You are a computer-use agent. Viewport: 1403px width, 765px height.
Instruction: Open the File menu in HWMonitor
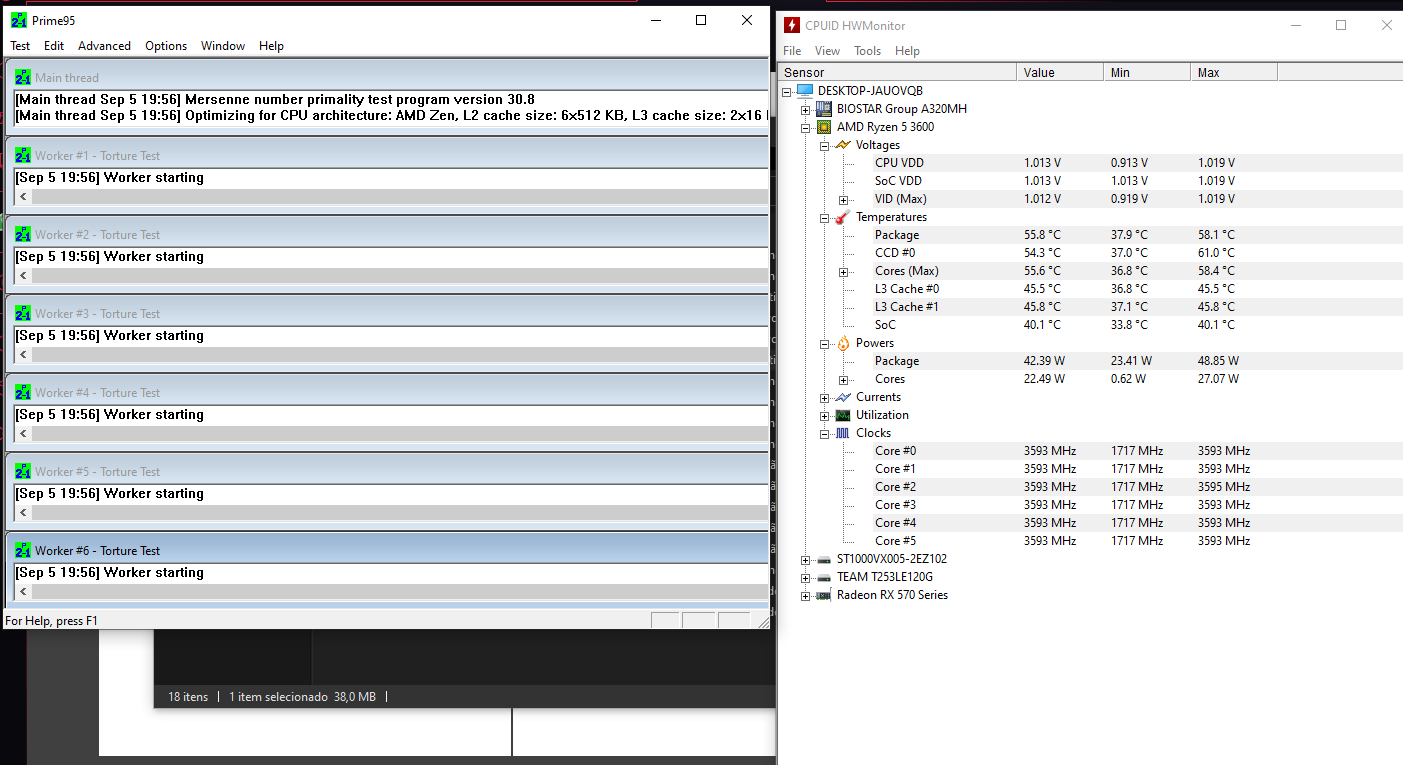[x=792, y=51]
